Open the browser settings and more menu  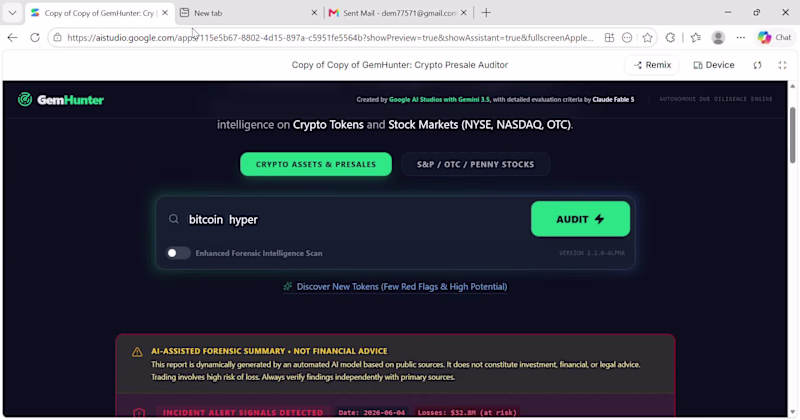pyautogui.click(x=741, y=37)
